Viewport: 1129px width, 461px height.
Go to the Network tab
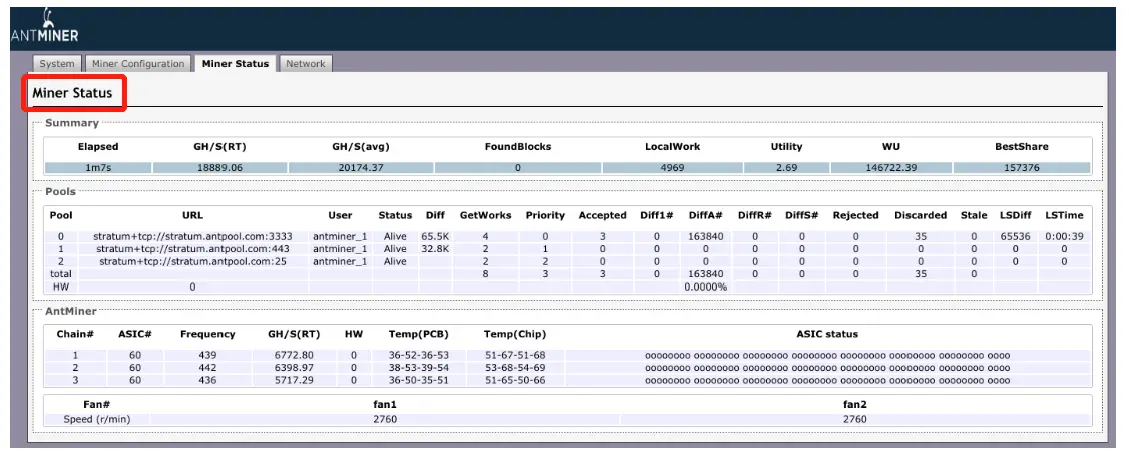click(x=305, y=64)
